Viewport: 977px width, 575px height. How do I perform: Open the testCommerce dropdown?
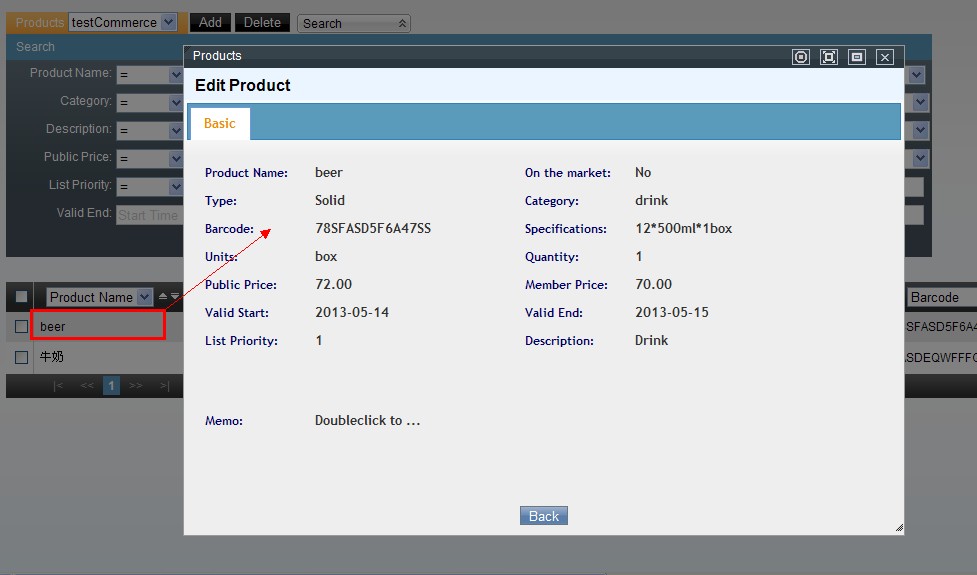[x=168, y=22]
